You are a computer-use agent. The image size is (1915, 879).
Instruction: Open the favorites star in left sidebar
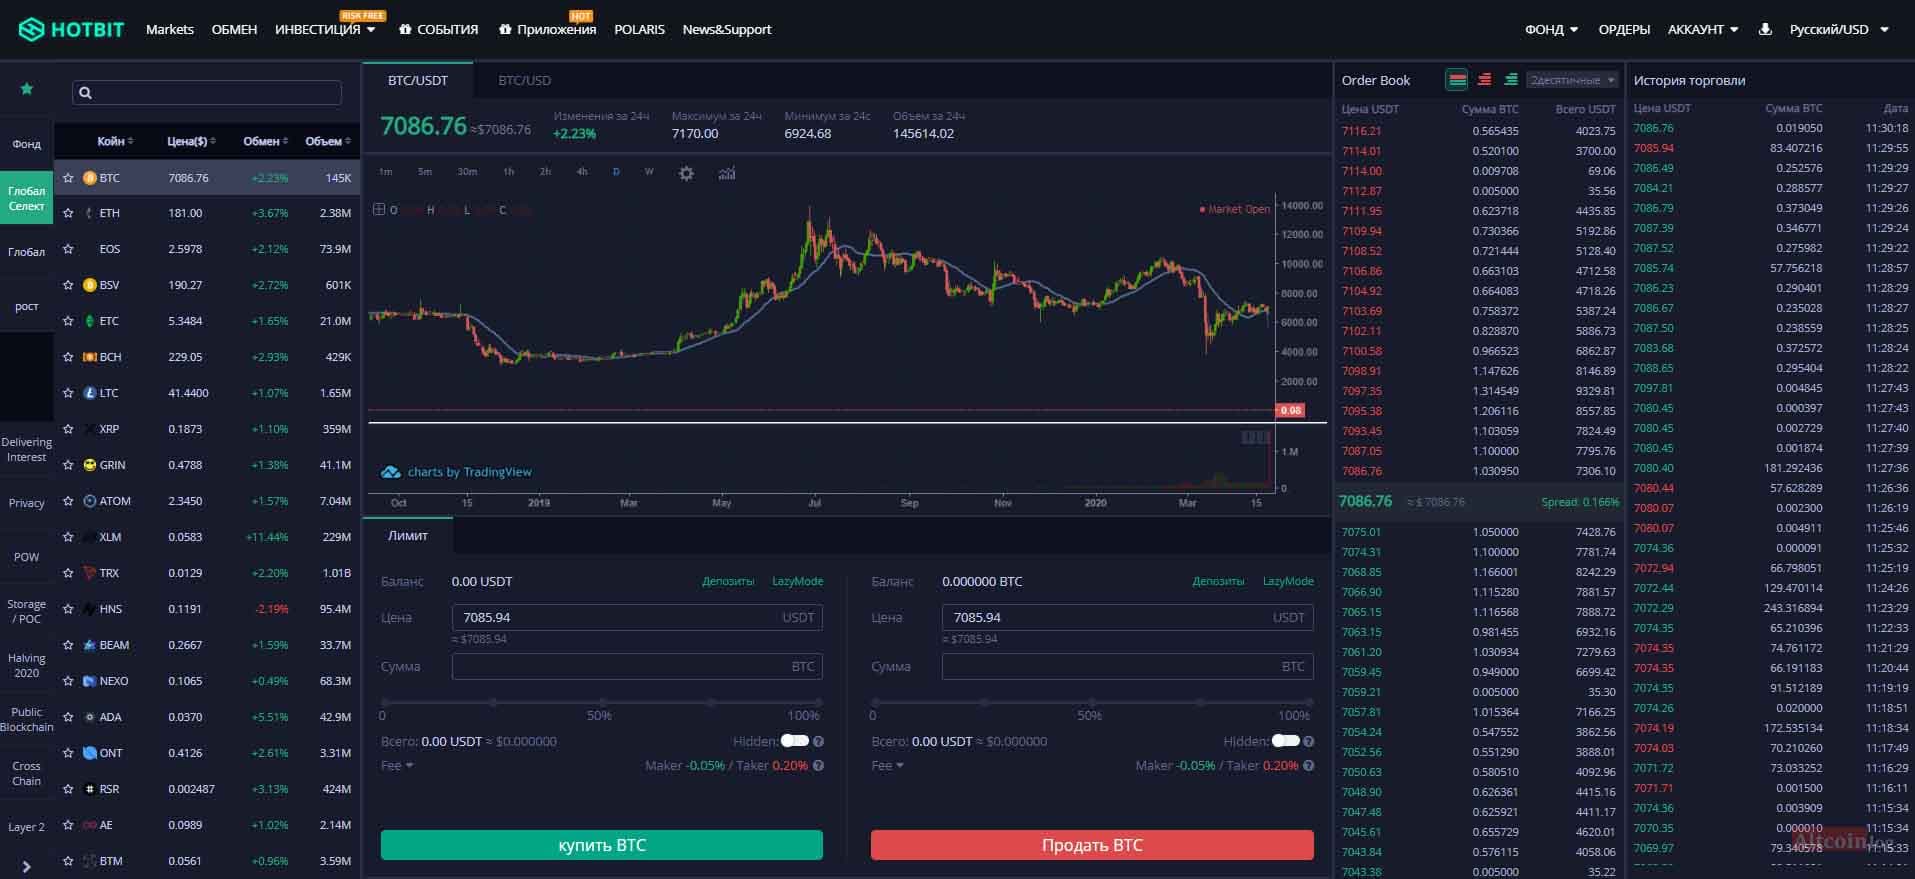pyautogui.click(x=27, y=89)
